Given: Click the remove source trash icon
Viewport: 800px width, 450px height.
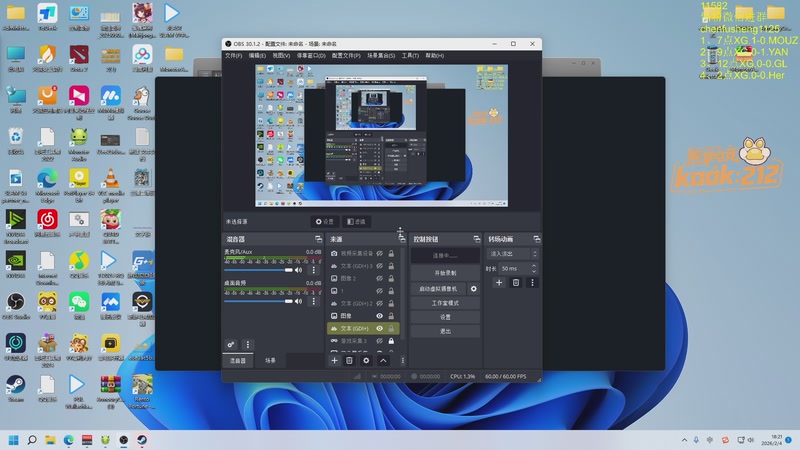Looking at the screenshot, I should click(349, 360).
